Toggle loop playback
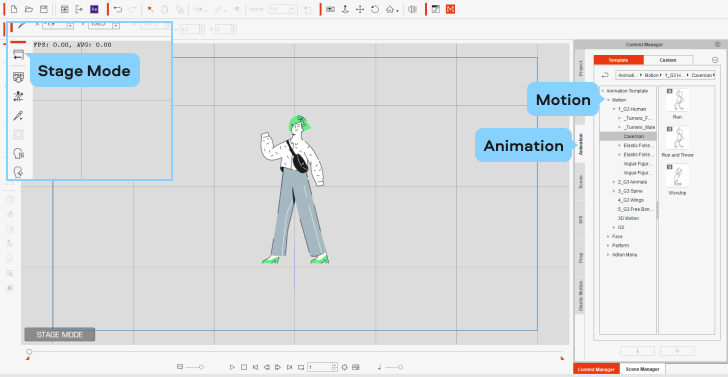 301,367
